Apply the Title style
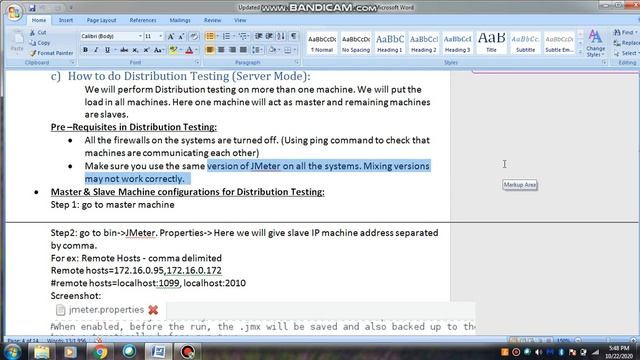The height and width of the screenshot is (360, 640). 491,43
